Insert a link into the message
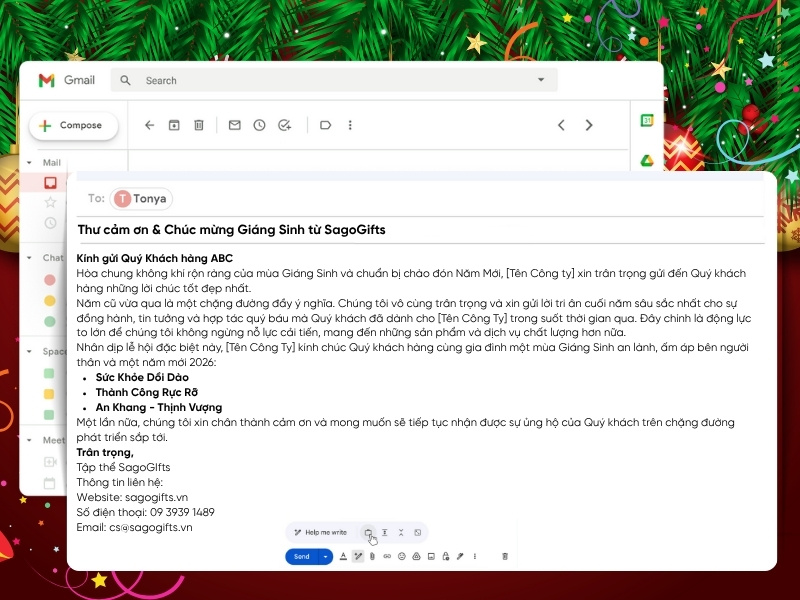Screen dimensions: 800x600 click(x=386, y=556)
